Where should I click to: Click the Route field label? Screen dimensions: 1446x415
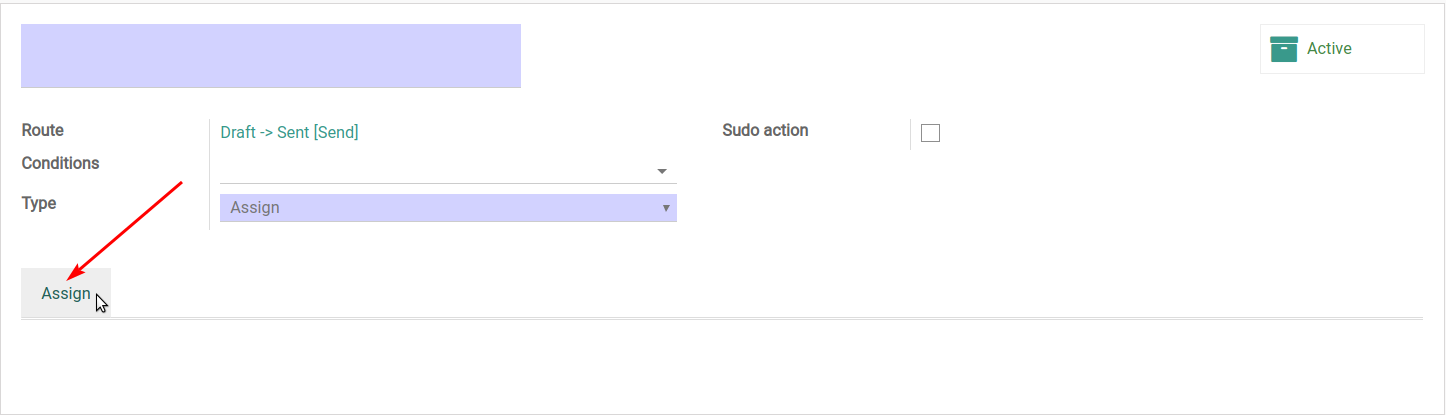click(42, 130)
